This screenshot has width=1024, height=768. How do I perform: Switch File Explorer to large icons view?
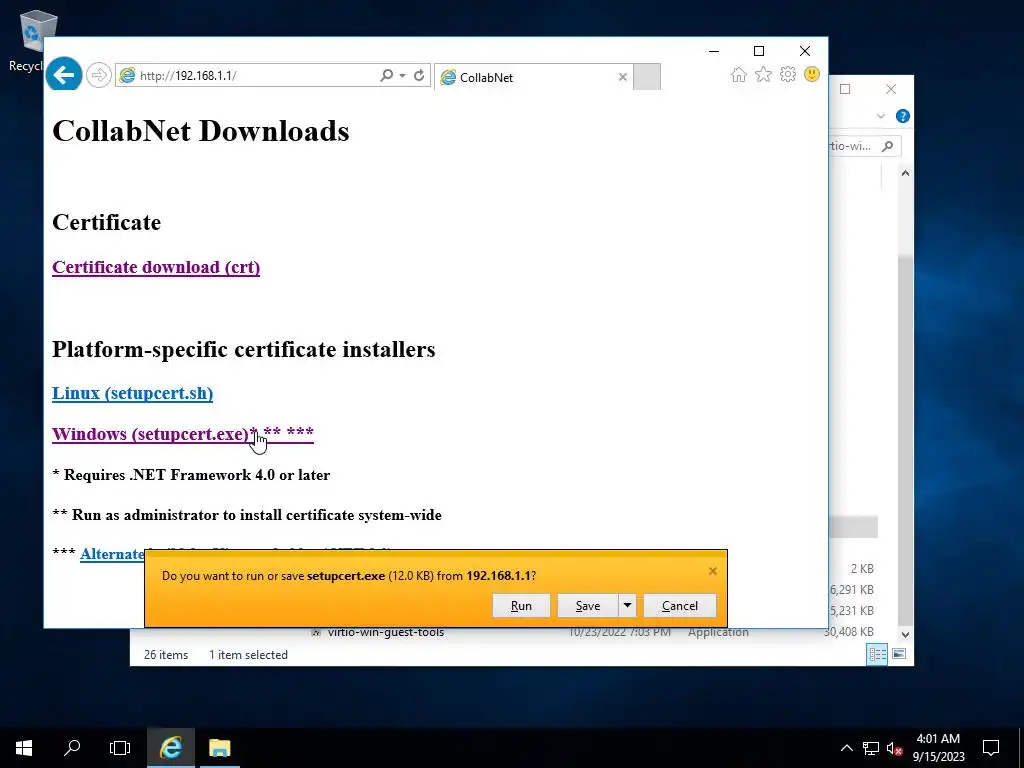(899, 654)
